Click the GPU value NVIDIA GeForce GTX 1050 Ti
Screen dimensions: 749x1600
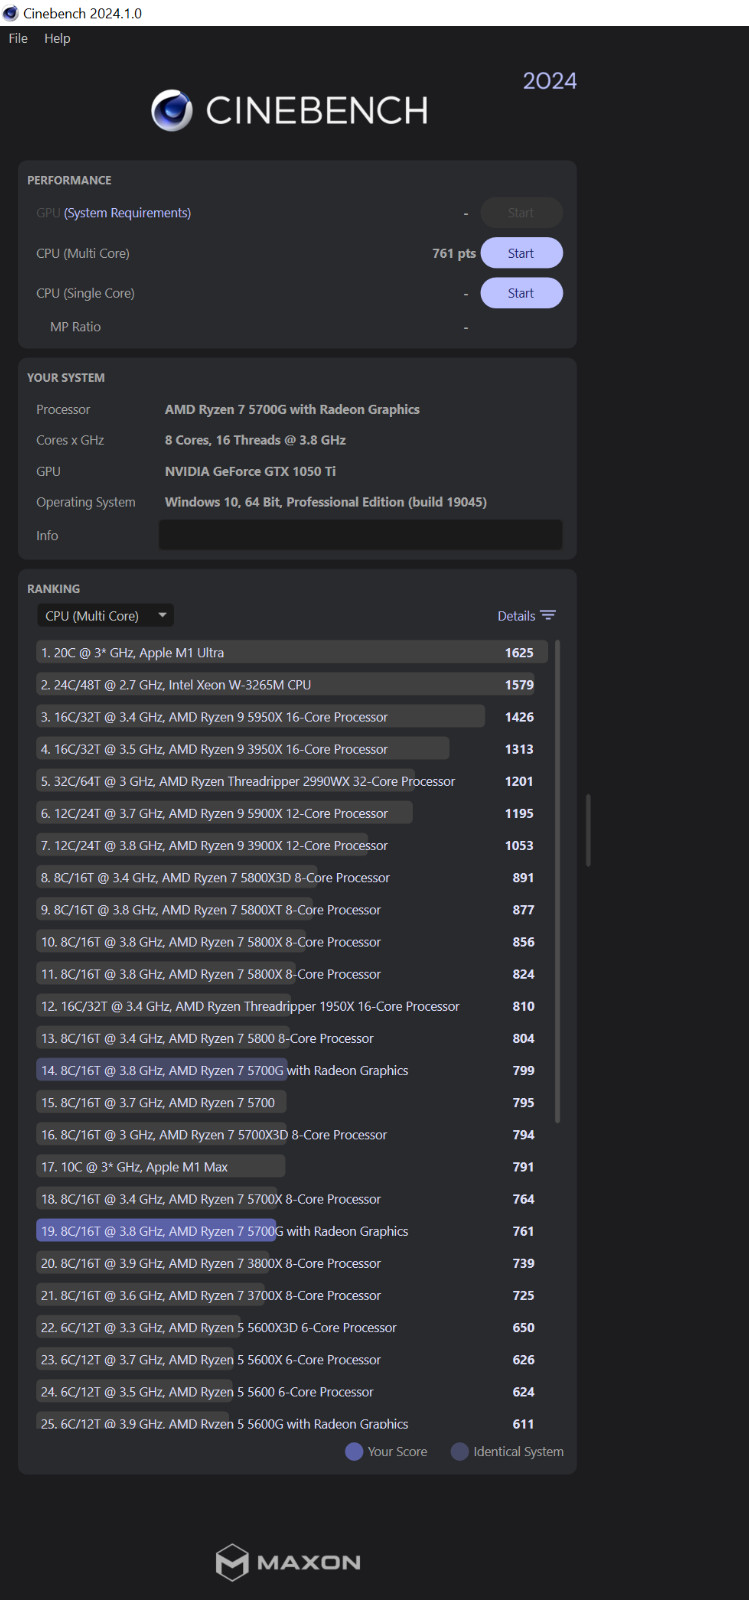(250, 471)
